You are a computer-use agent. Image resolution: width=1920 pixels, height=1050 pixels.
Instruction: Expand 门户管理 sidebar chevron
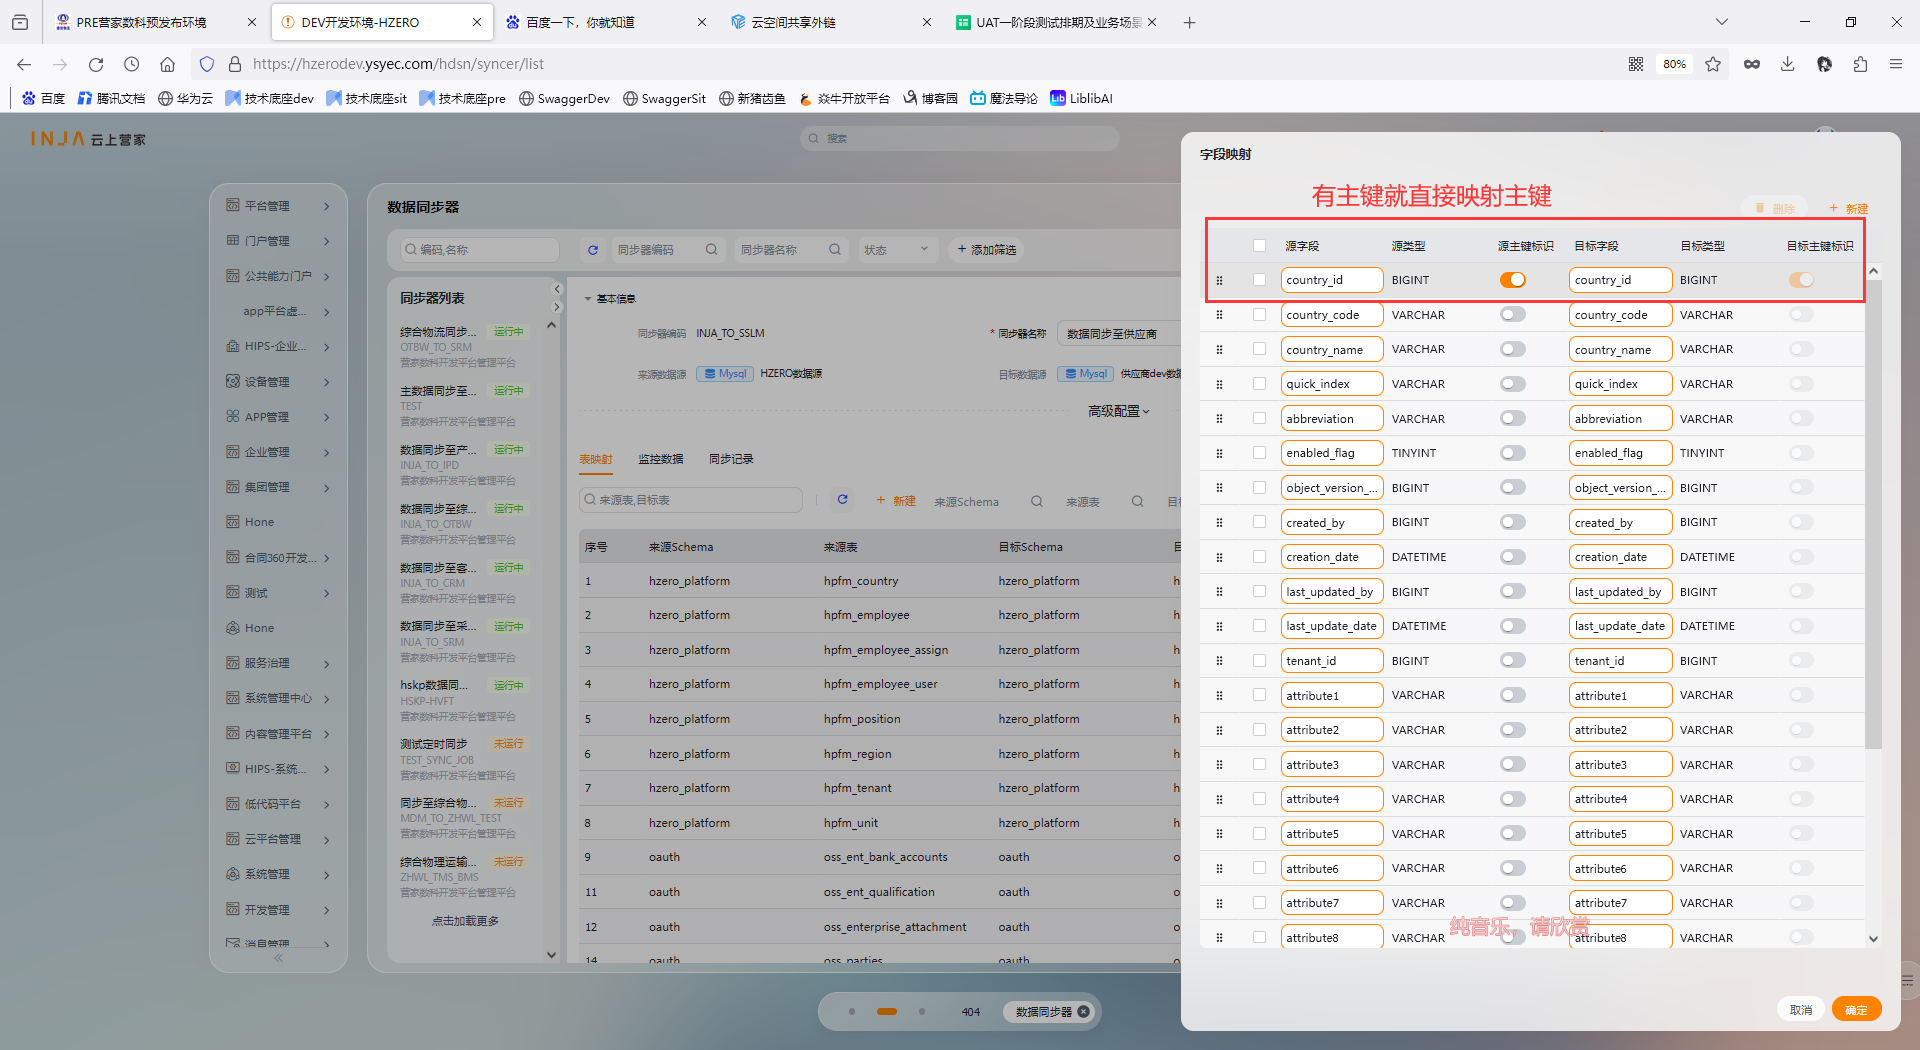(x=327, y=241)
